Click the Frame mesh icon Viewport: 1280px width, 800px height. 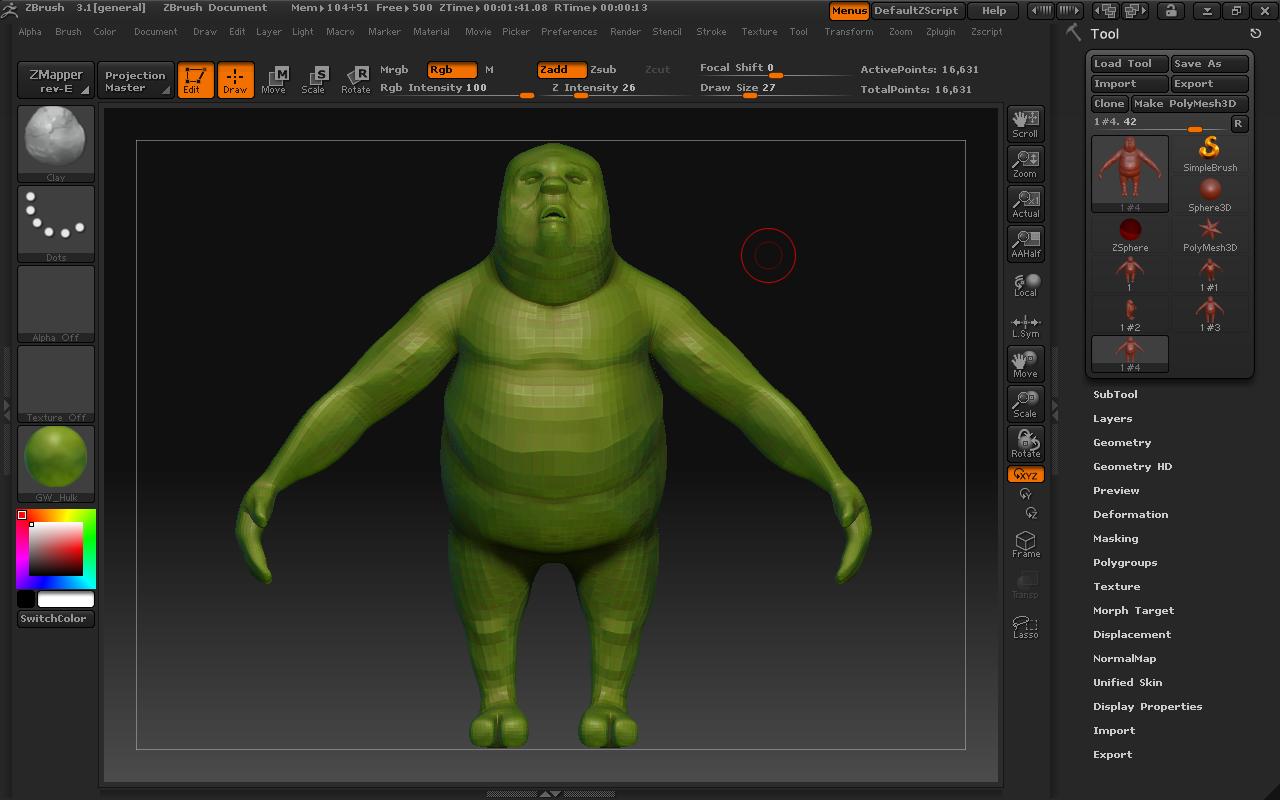(x=1025, y=544)
